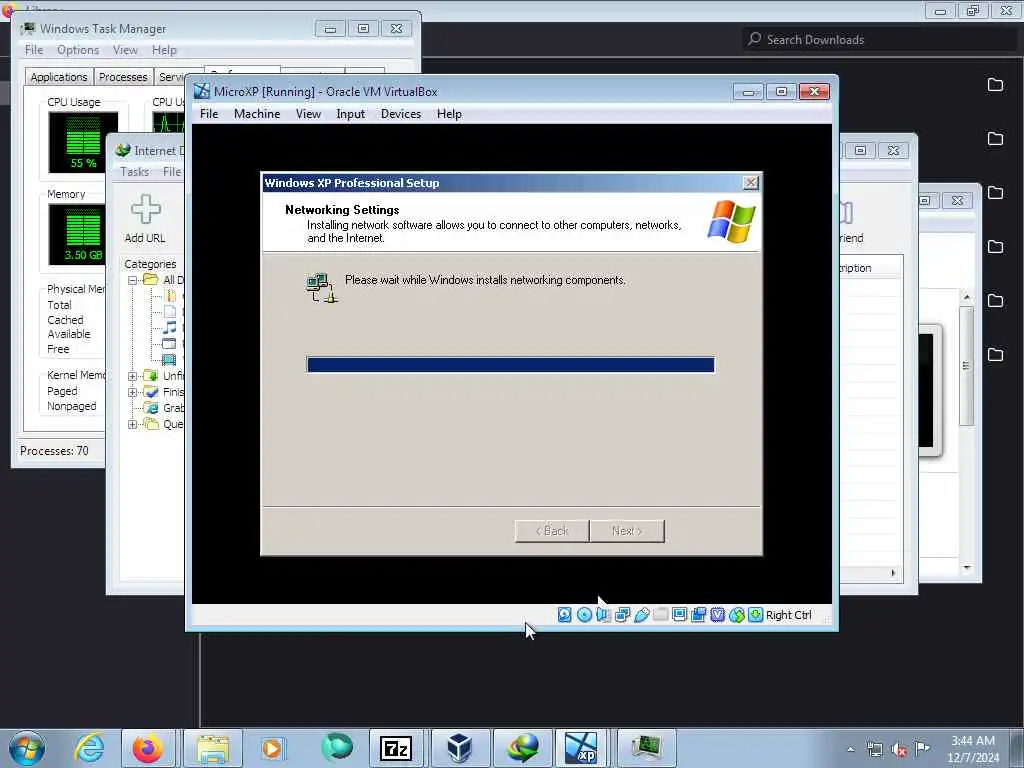Click the audio indicator icon in VirtualBox status bar

(603, 615)
